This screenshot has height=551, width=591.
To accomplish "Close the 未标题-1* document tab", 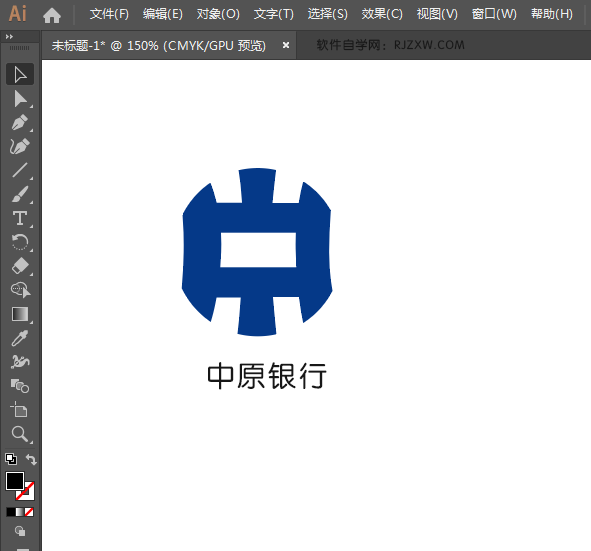I will pos(286,45).
